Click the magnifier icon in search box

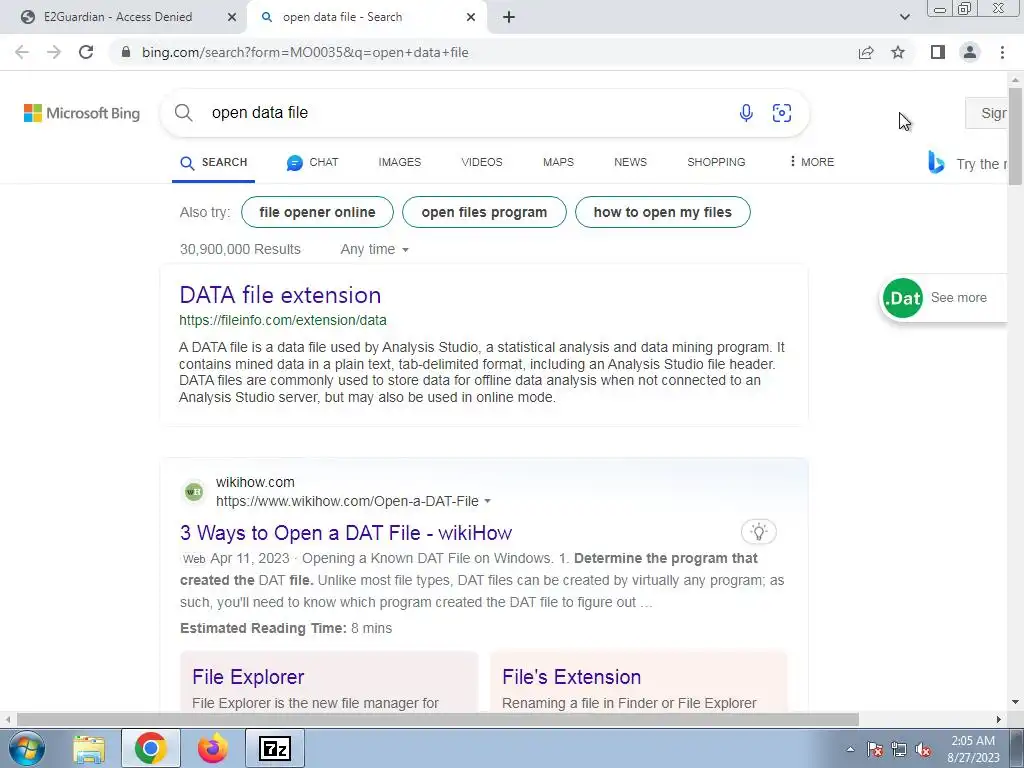click(x=184, y=112)
